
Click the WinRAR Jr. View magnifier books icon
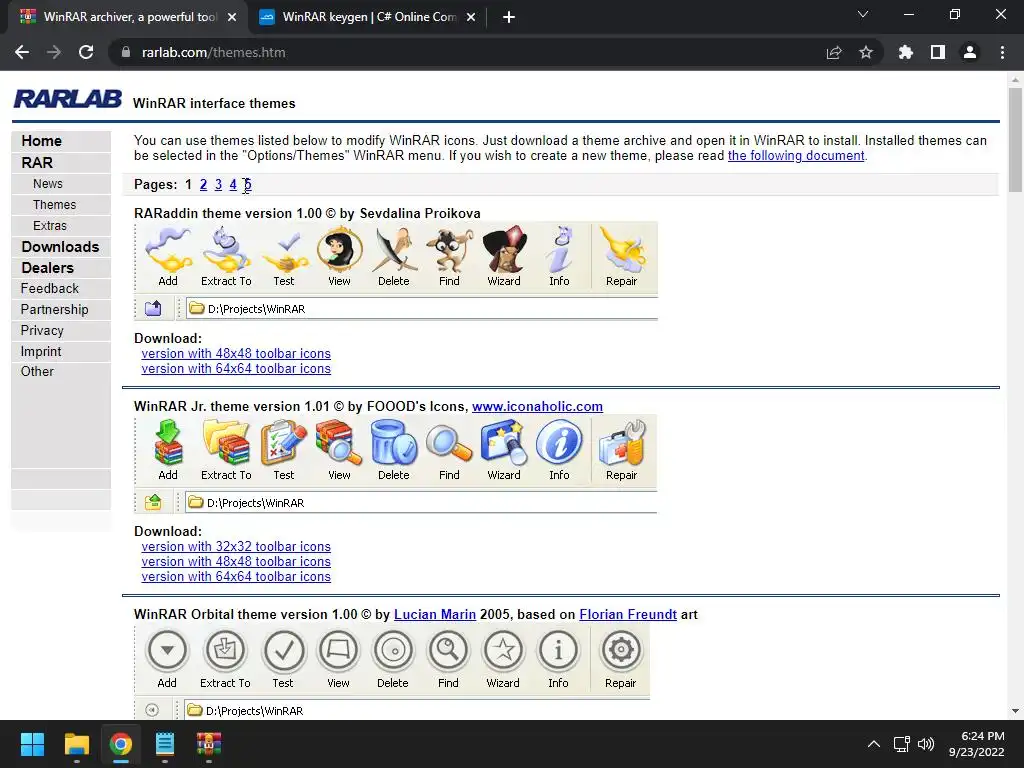(x=340, y=442)
